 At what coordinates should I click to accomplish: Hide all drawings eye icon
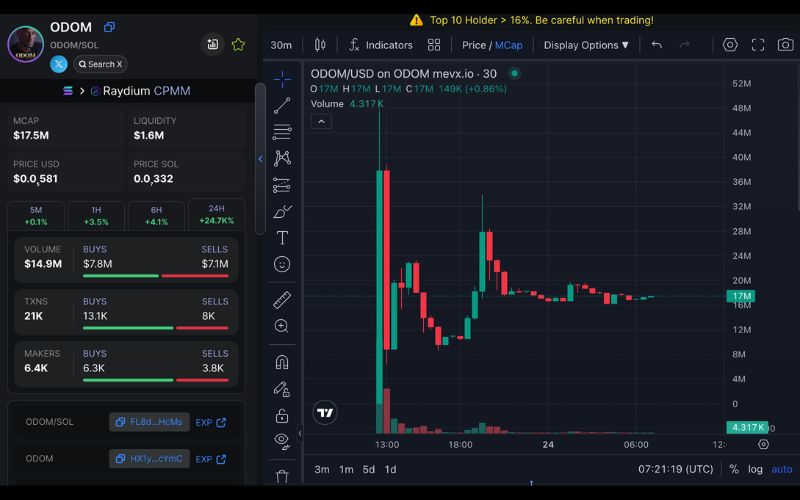[282, 441]
